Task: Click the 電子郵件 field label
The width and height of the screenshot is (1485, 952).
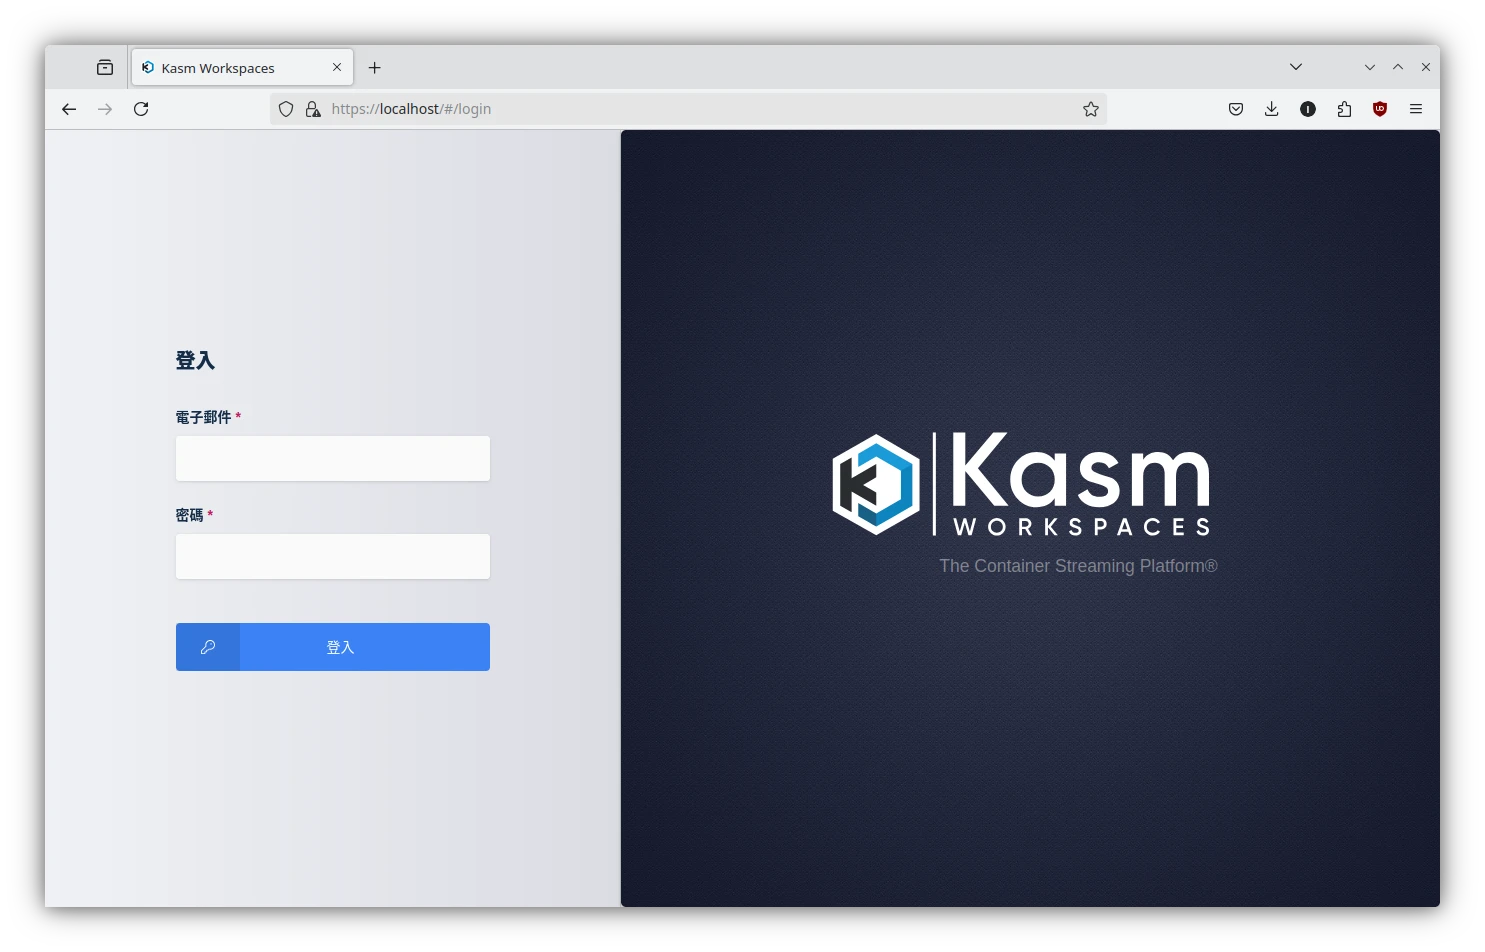Action: [x=203, y=417]
